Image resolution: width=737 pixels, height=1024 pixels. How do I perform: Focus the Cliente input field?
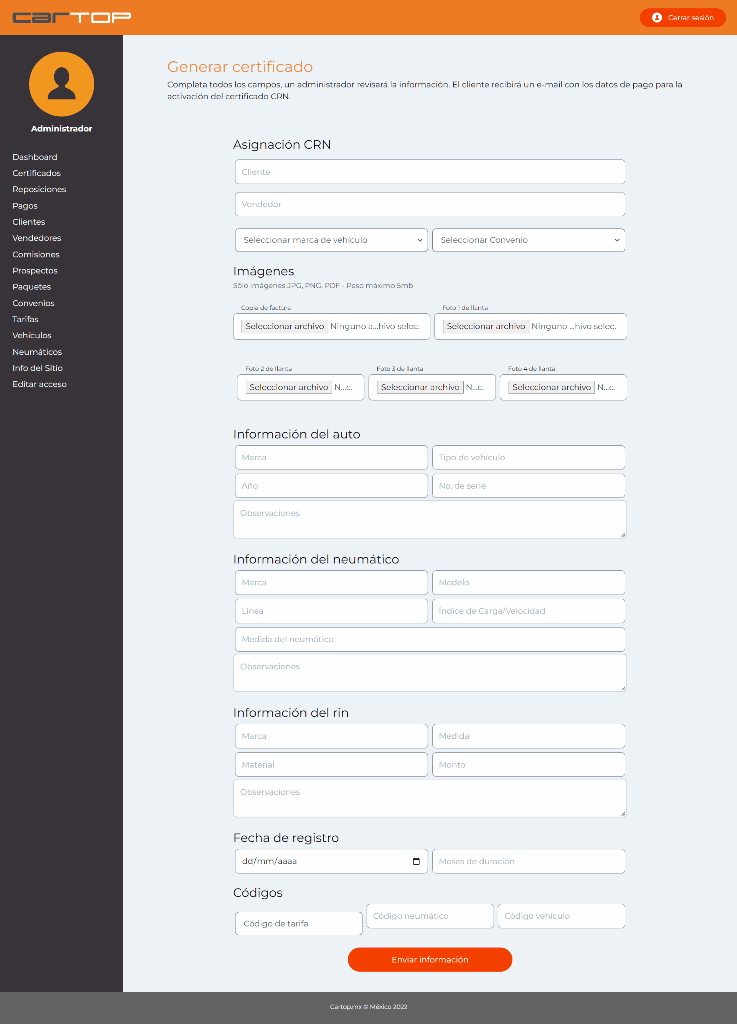coord(430,172)
